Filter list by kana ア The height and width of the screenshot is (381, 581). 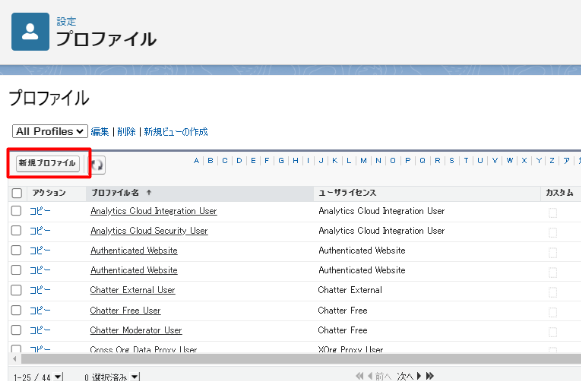567,160
